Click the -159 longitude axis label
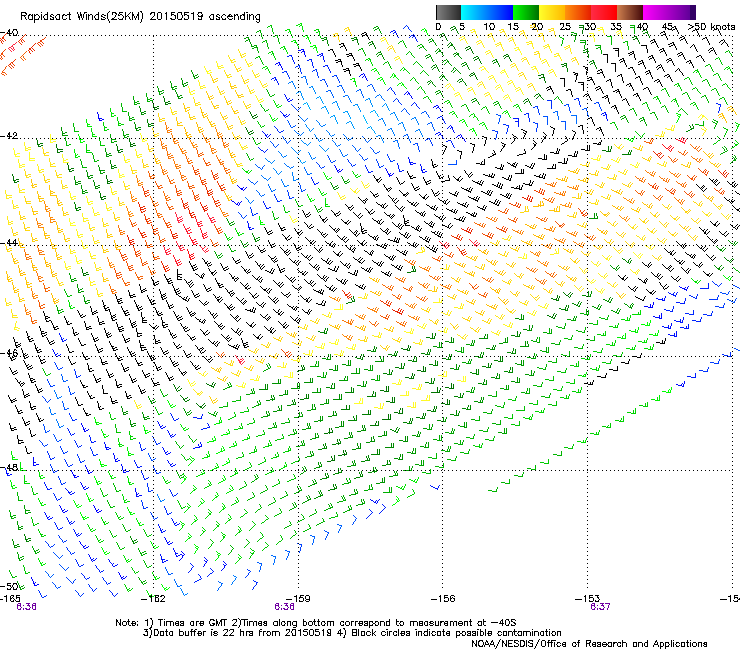Image resolution: width=740 pixels, height=650 pixels. 298,599
